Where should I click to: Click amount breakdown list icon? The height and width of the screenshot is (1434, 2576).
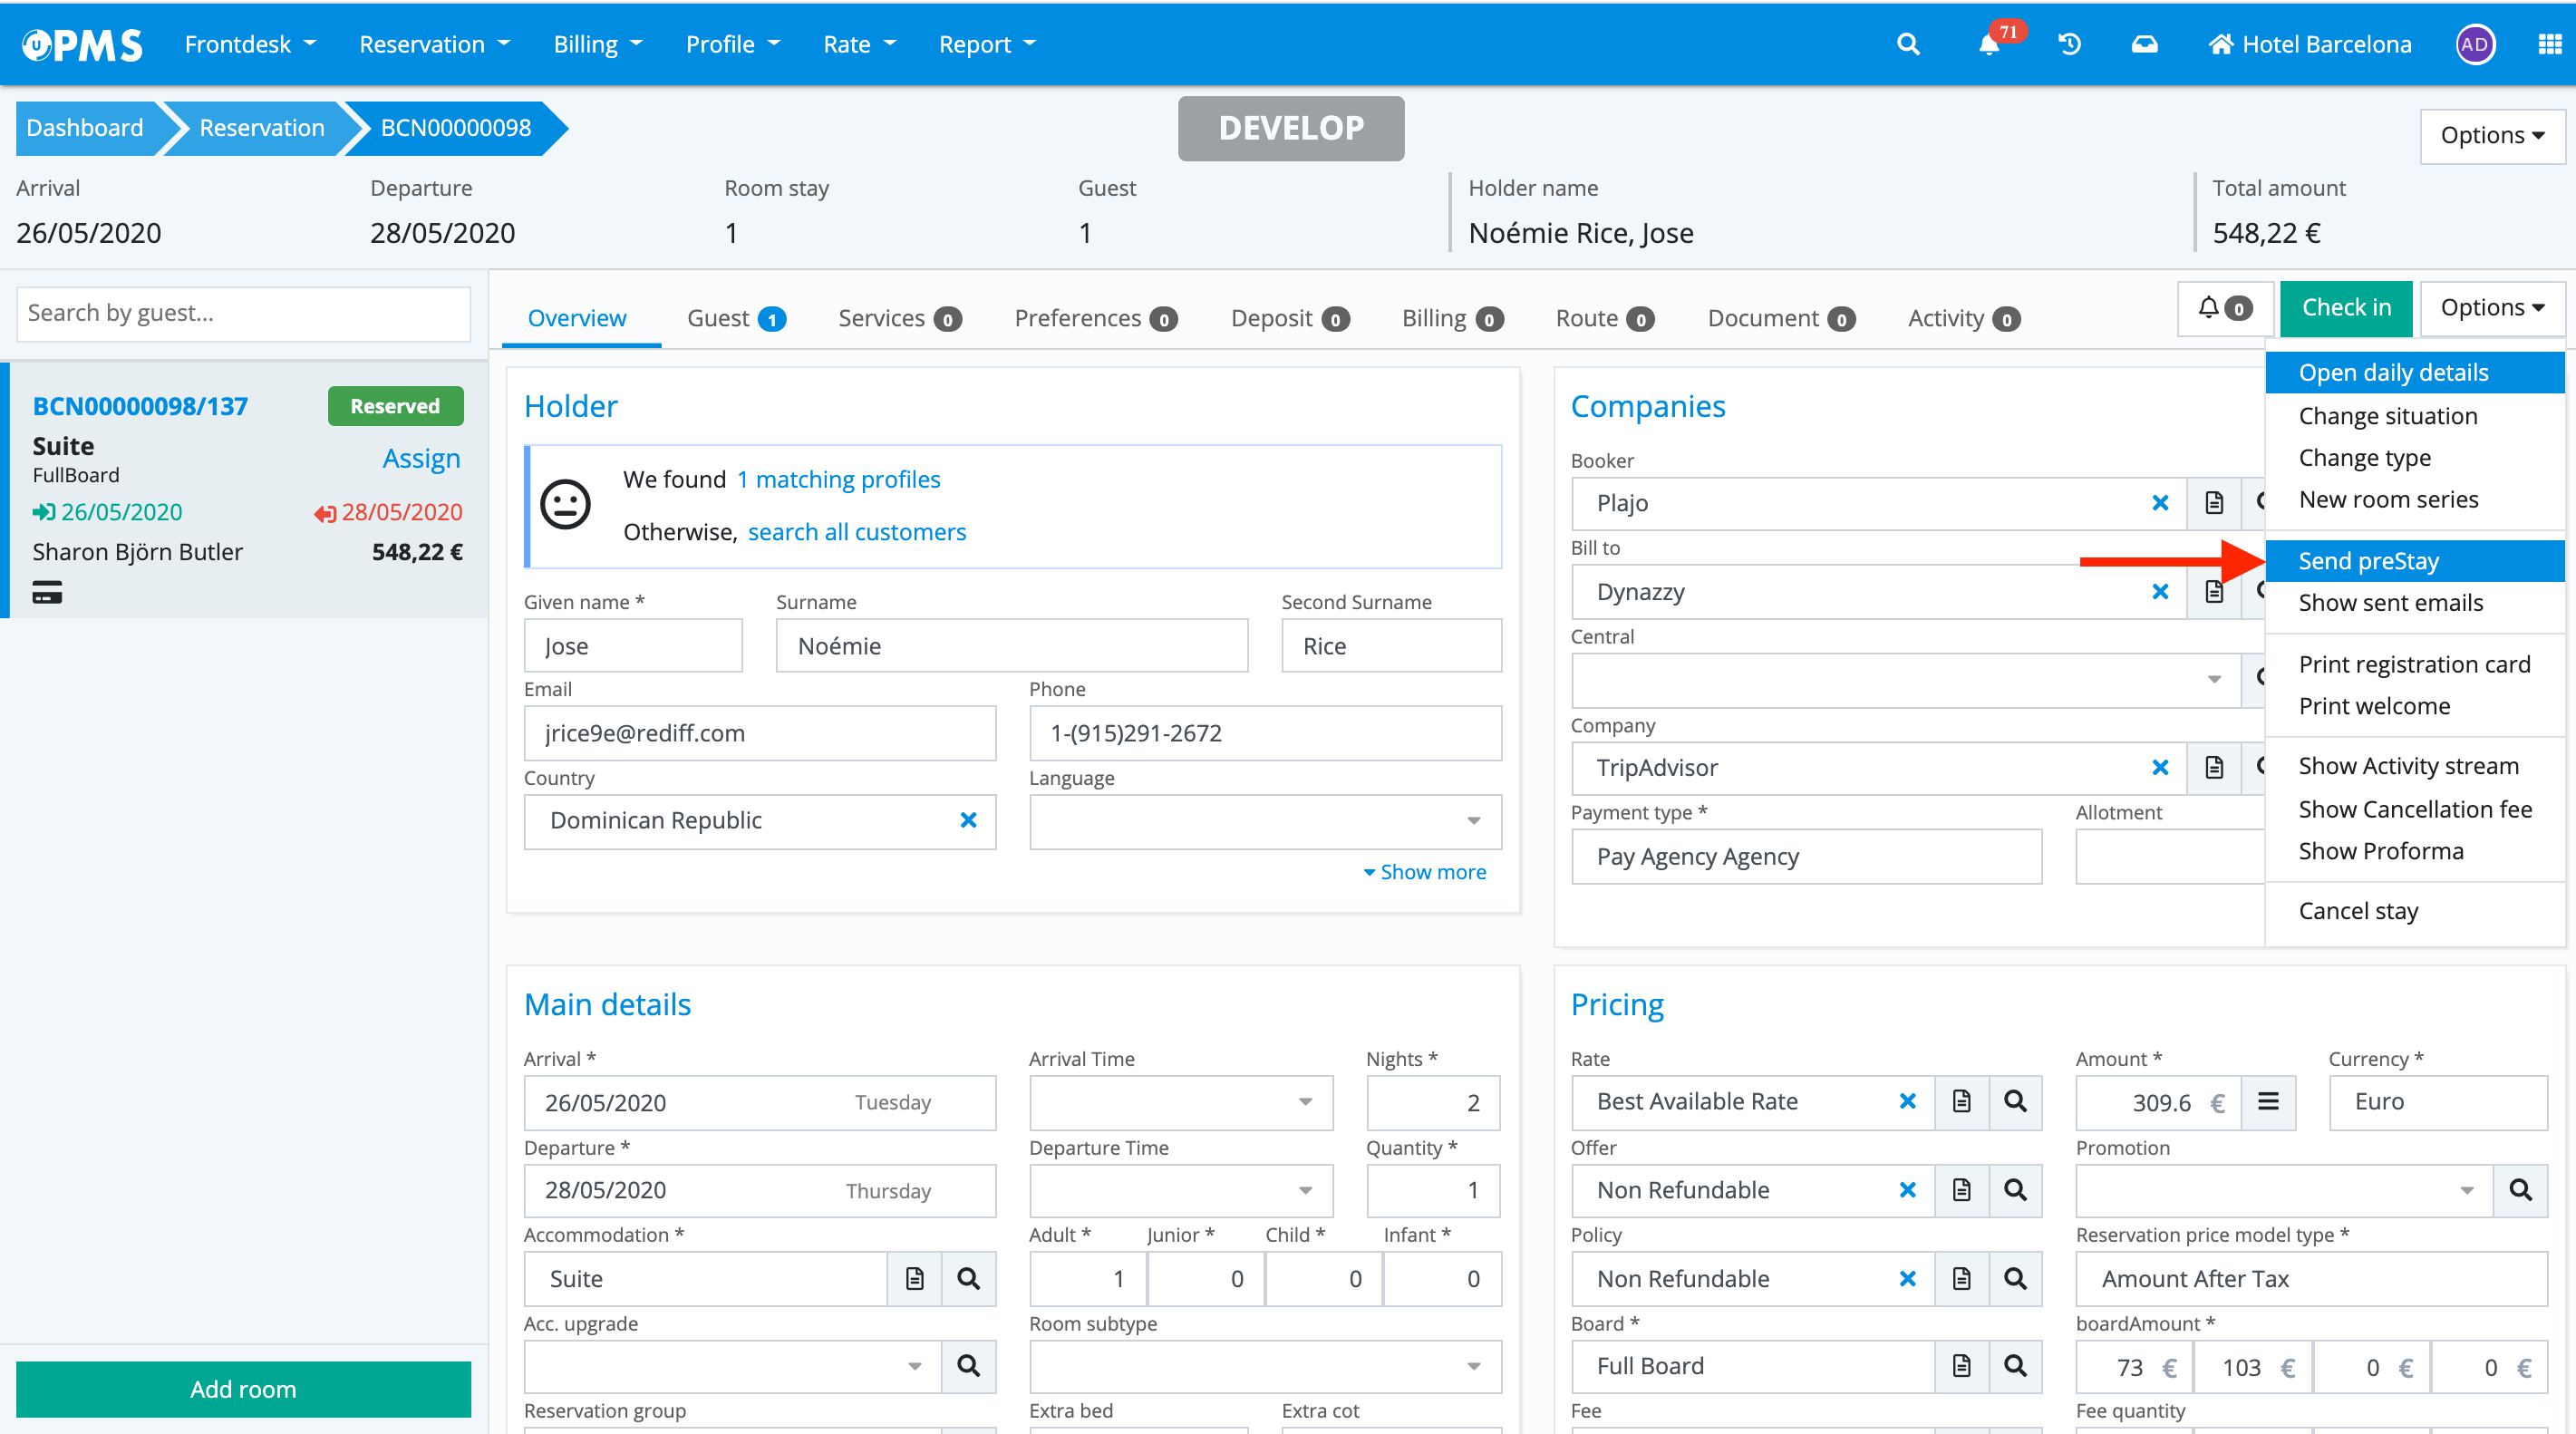point(2268,1101)
